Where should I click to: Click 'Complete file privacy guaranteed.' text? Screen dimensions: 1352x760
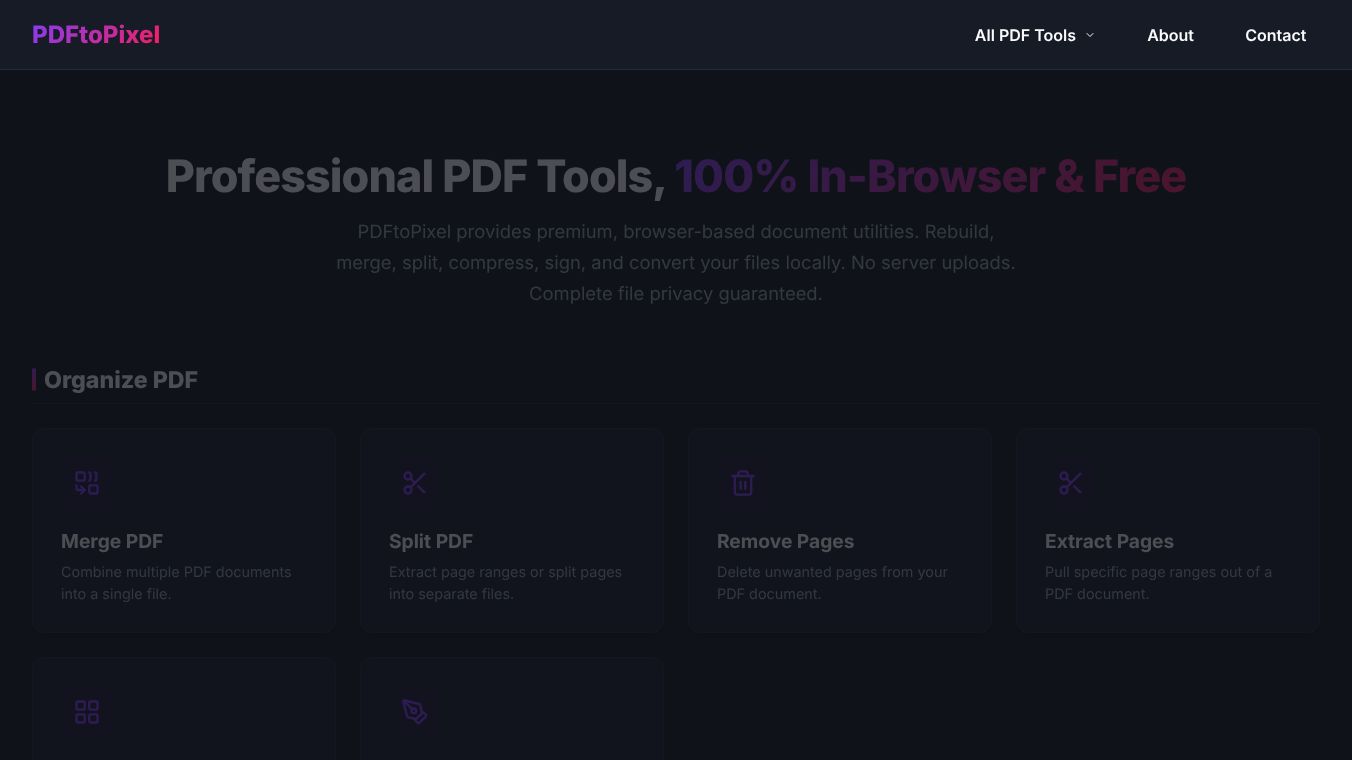(675, 294)
